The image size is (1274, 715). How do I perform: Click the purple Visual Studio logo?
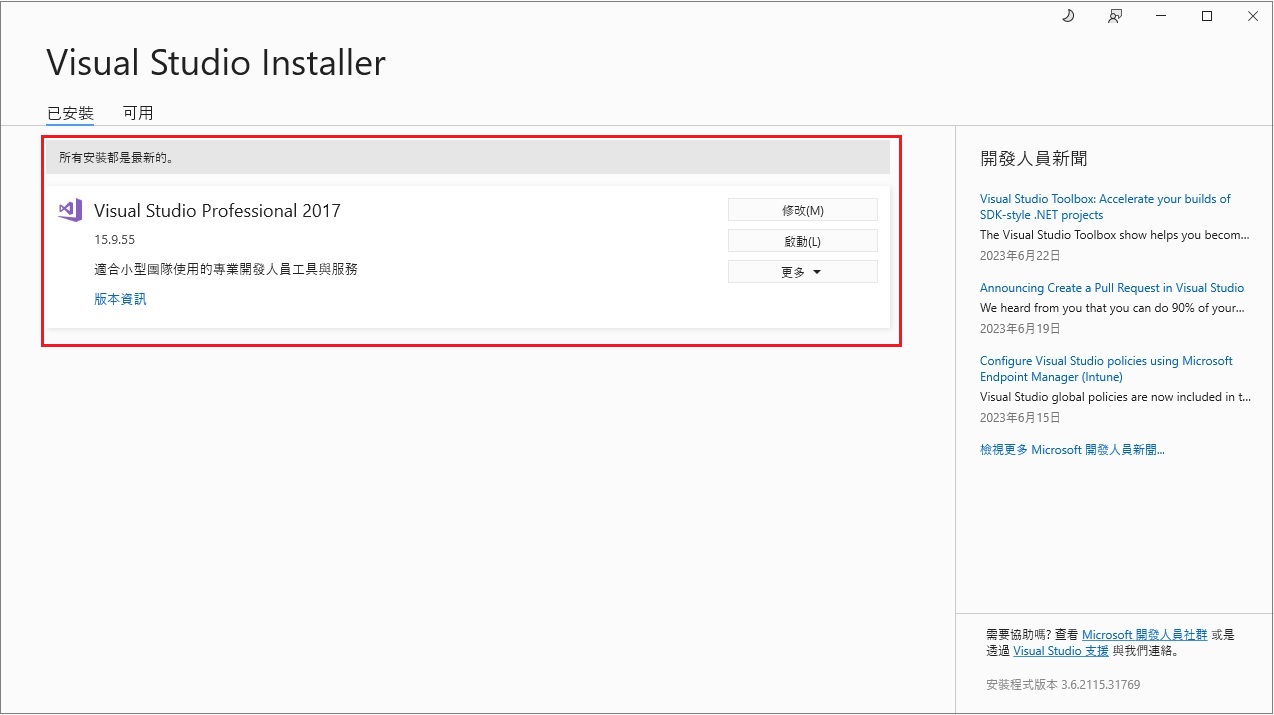[x=70, y=210]
